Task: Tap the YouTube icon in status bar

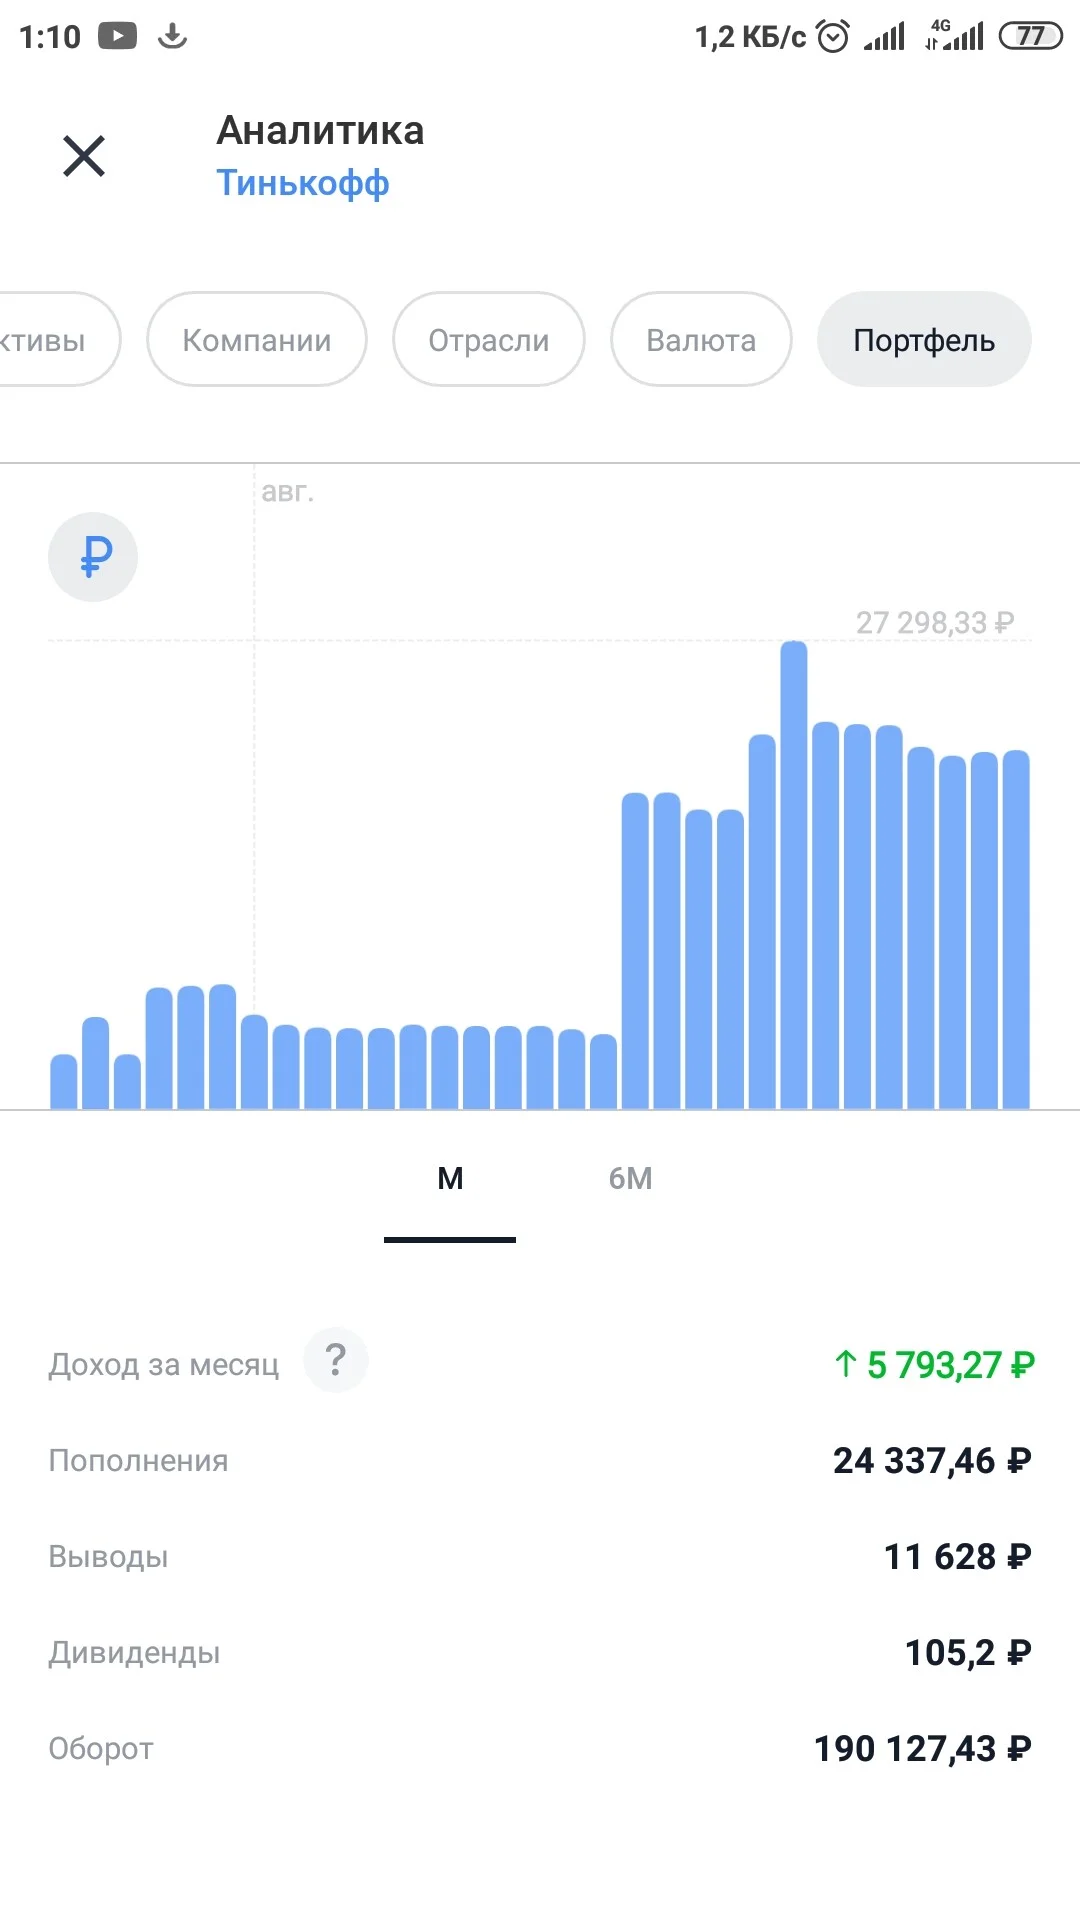Action: [117, 37]
